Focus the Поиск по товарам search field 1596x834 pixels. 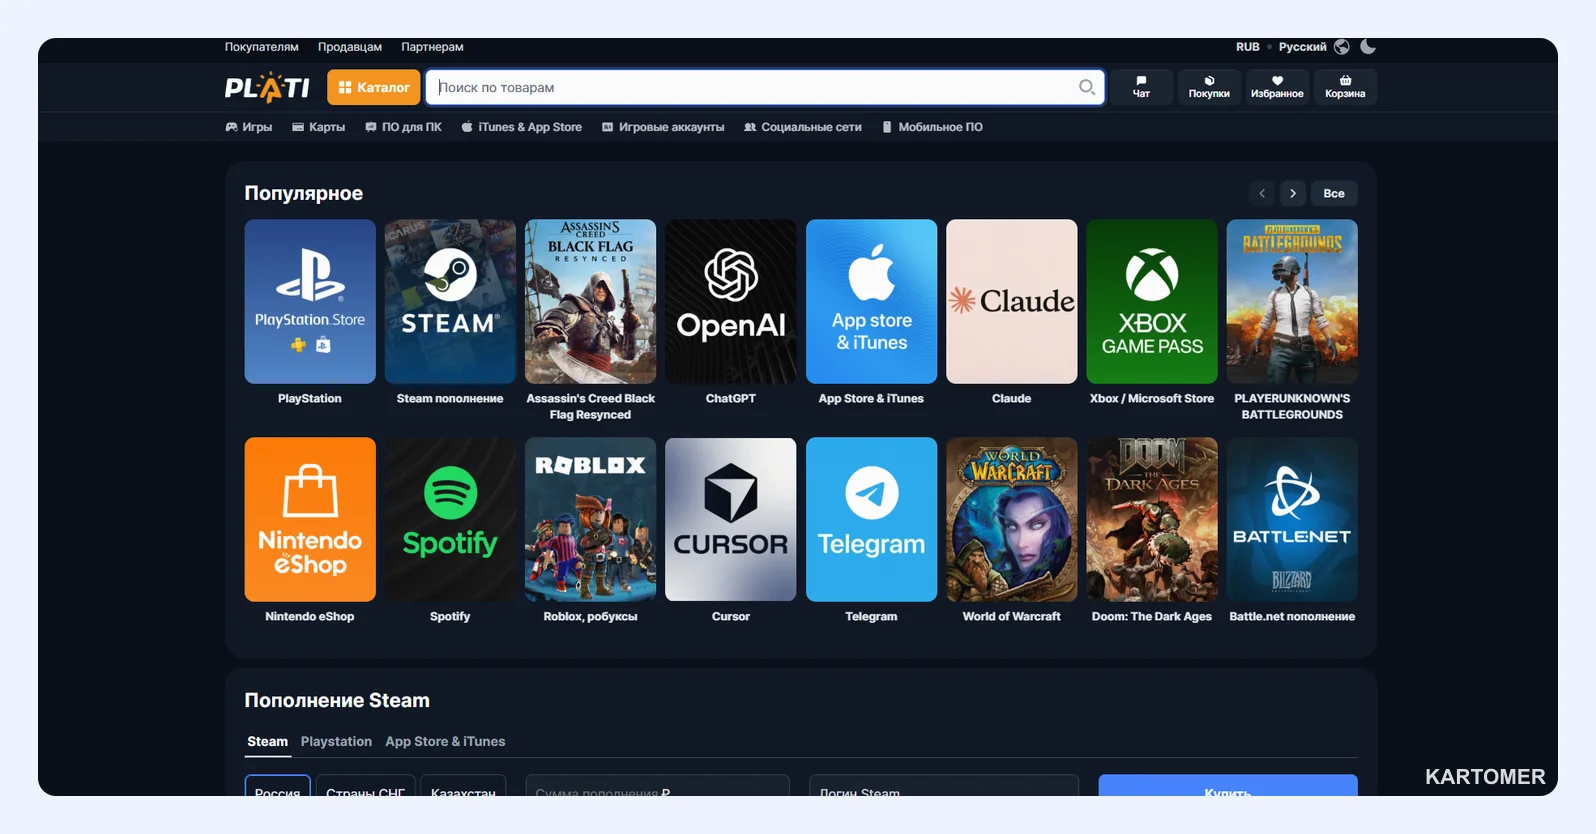tap(765, 87)
